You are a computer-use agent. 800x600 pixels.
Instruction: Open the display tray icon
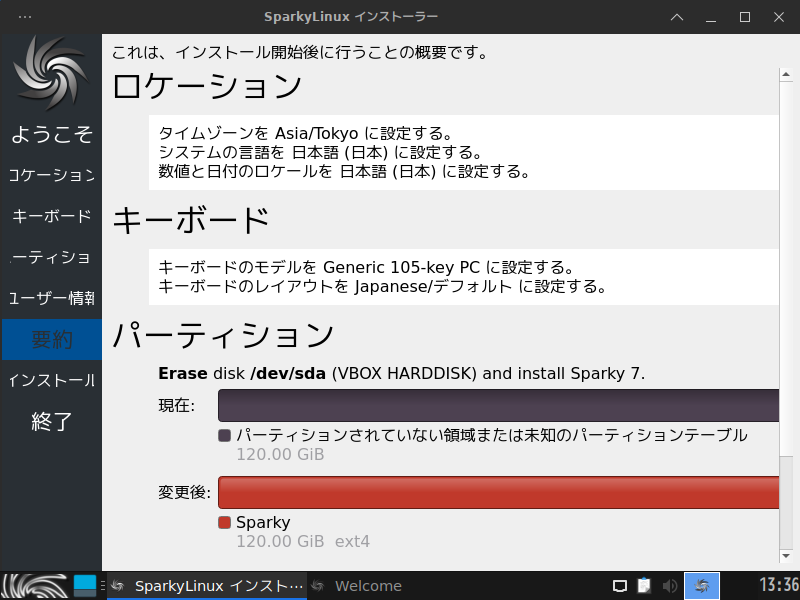619,586
